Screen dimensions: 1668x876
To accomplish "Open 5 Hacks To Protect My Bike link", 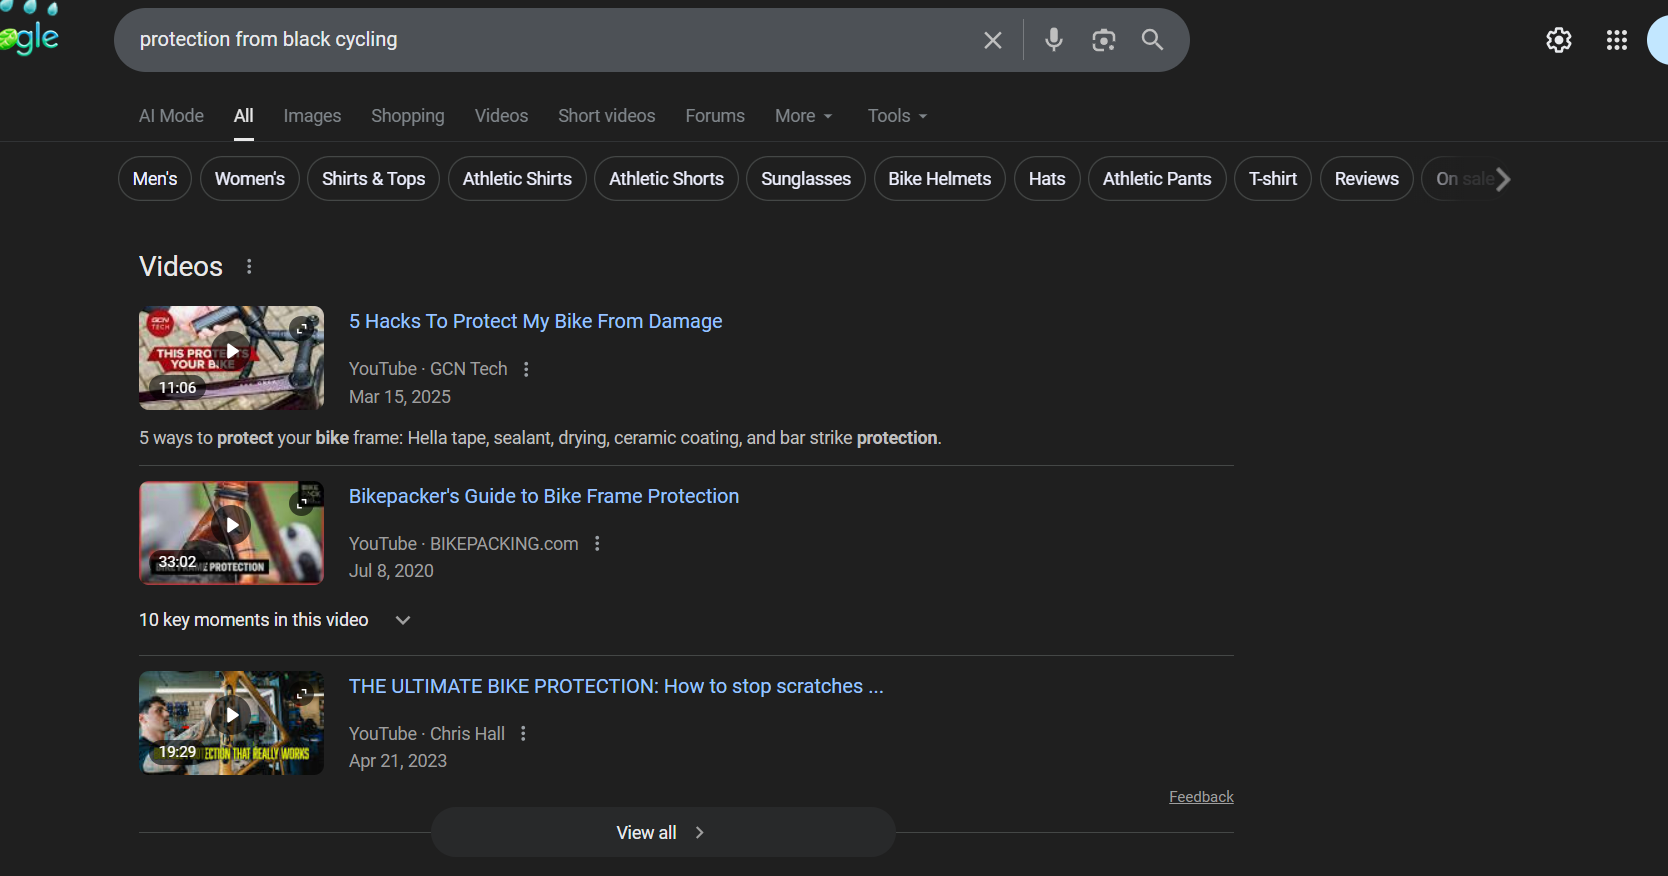I will [x=535, y=321].
